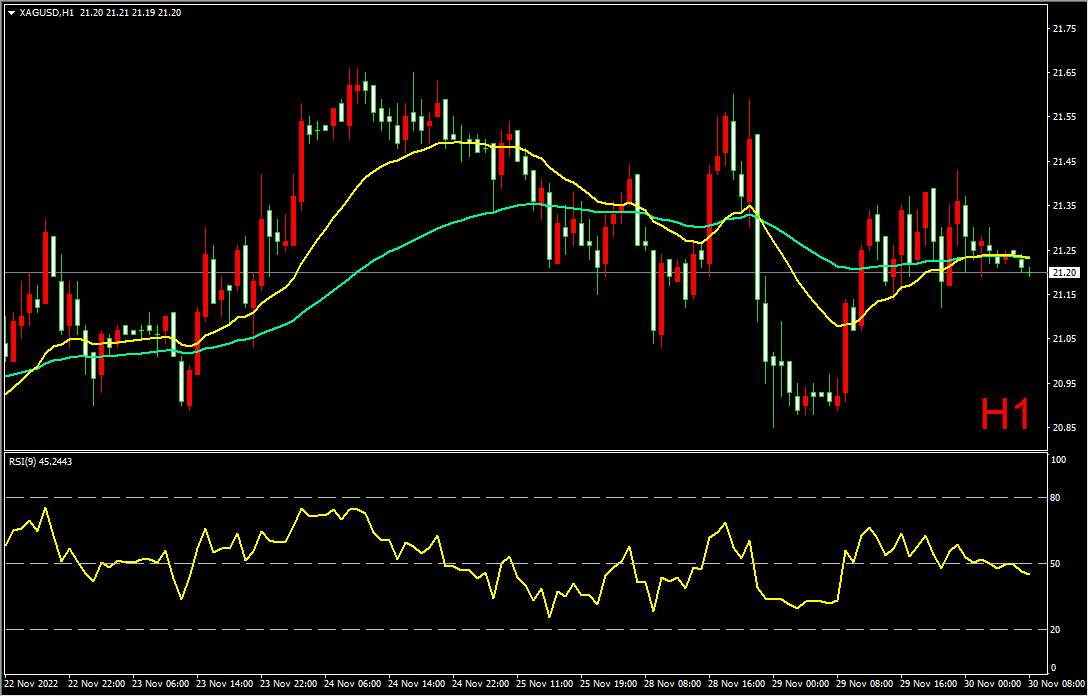1089x697 pixels.
Task: Click the 29 Nov 00:00 time label
Action: pos(800,684)
